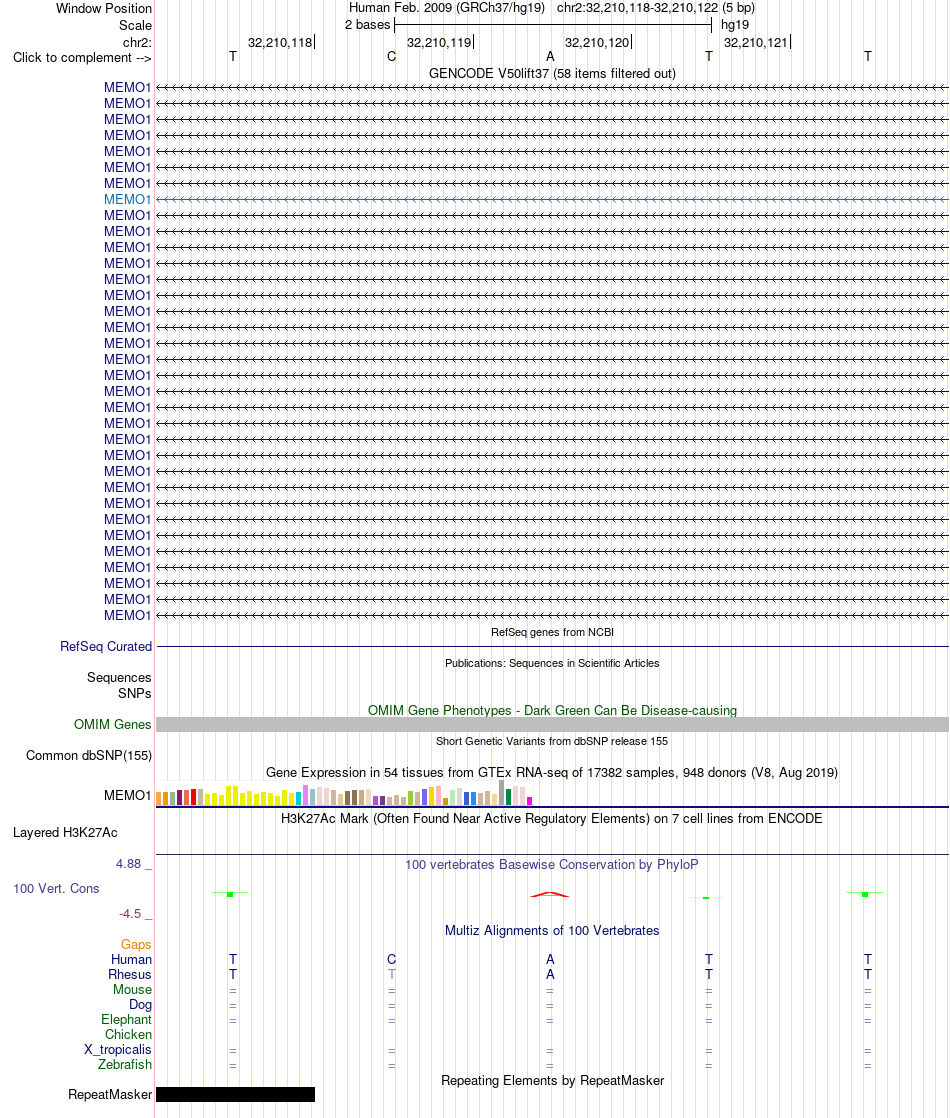Select the 'Dog' alignment row label
This screenshot has width=950, height=1118.
click(141, 1005)
